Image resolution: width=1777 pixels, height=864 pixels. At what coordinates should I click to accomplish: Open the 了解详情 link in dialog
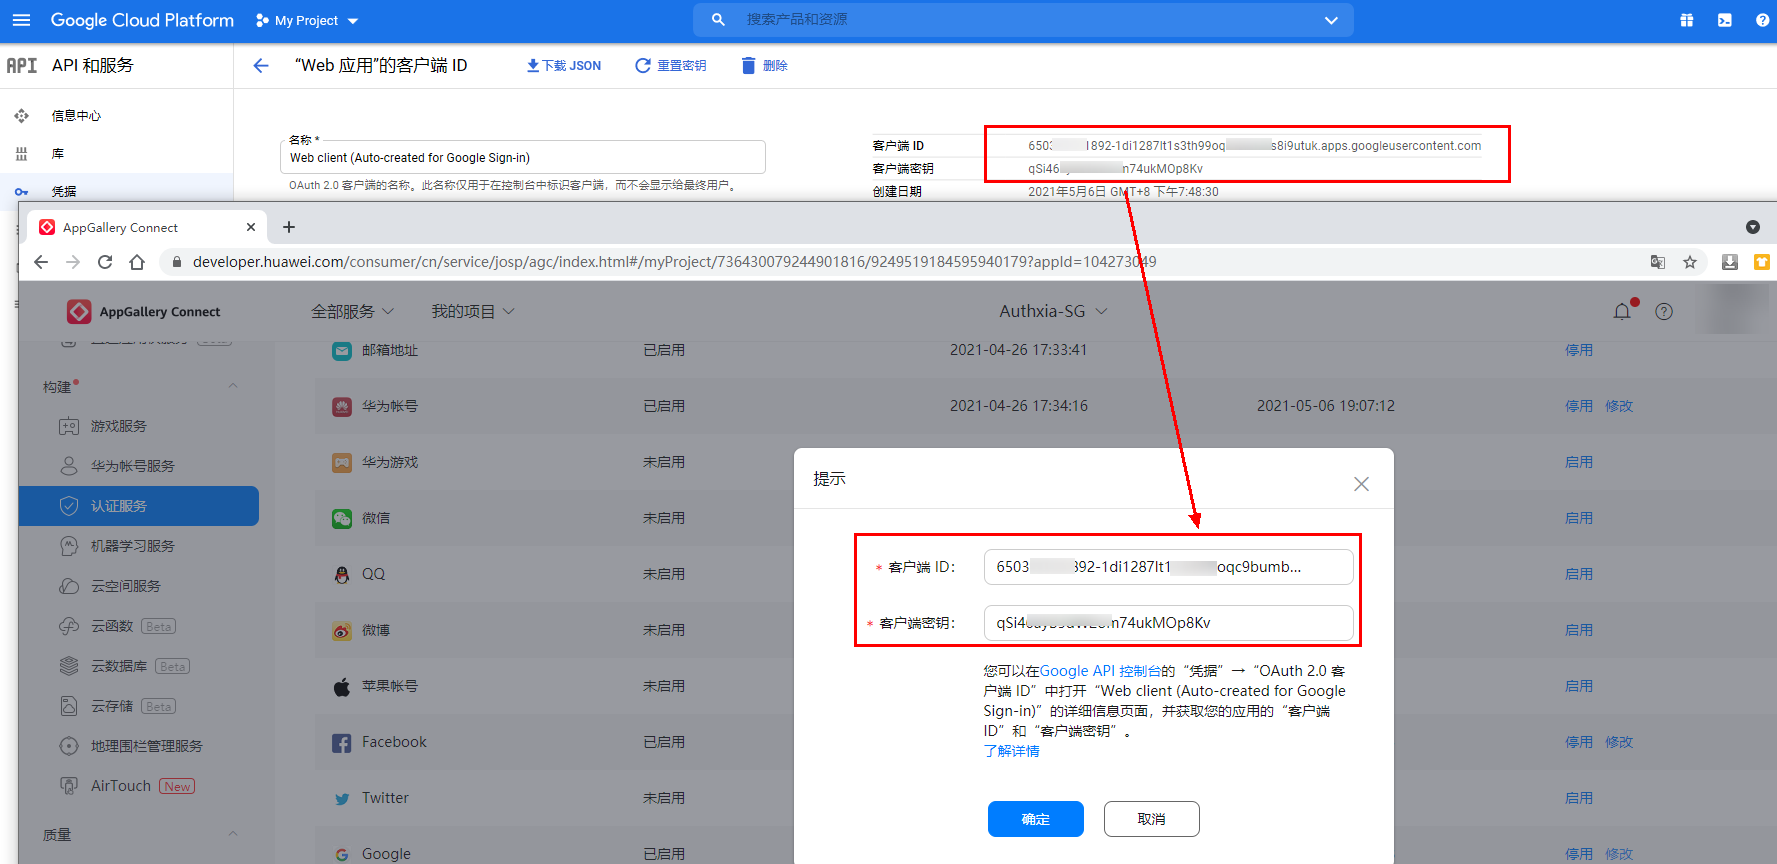pos(1011,751)
